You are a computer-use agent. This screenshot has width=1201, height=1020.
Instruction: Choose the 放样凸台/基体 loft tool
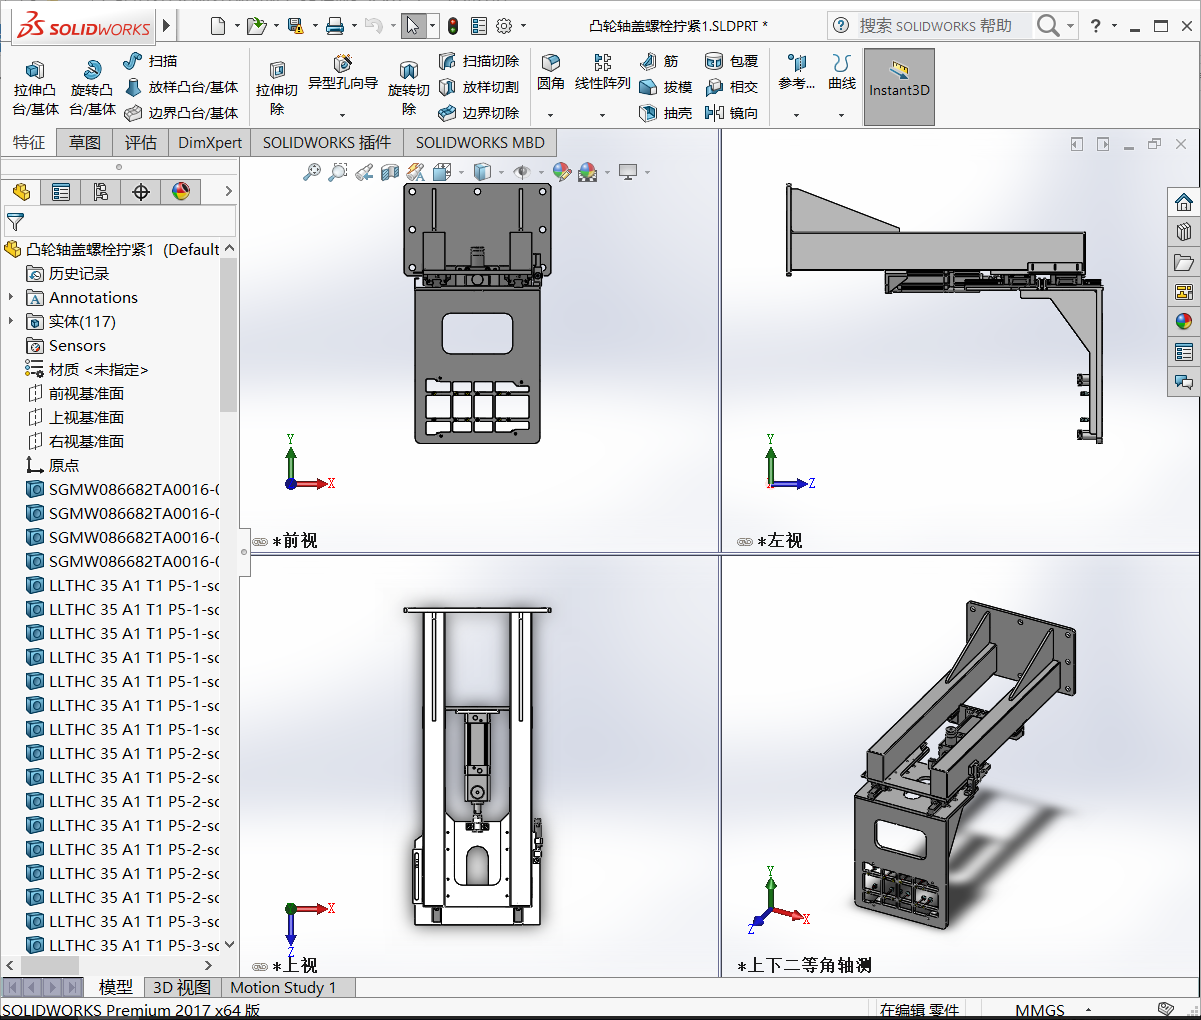[181, 87]
